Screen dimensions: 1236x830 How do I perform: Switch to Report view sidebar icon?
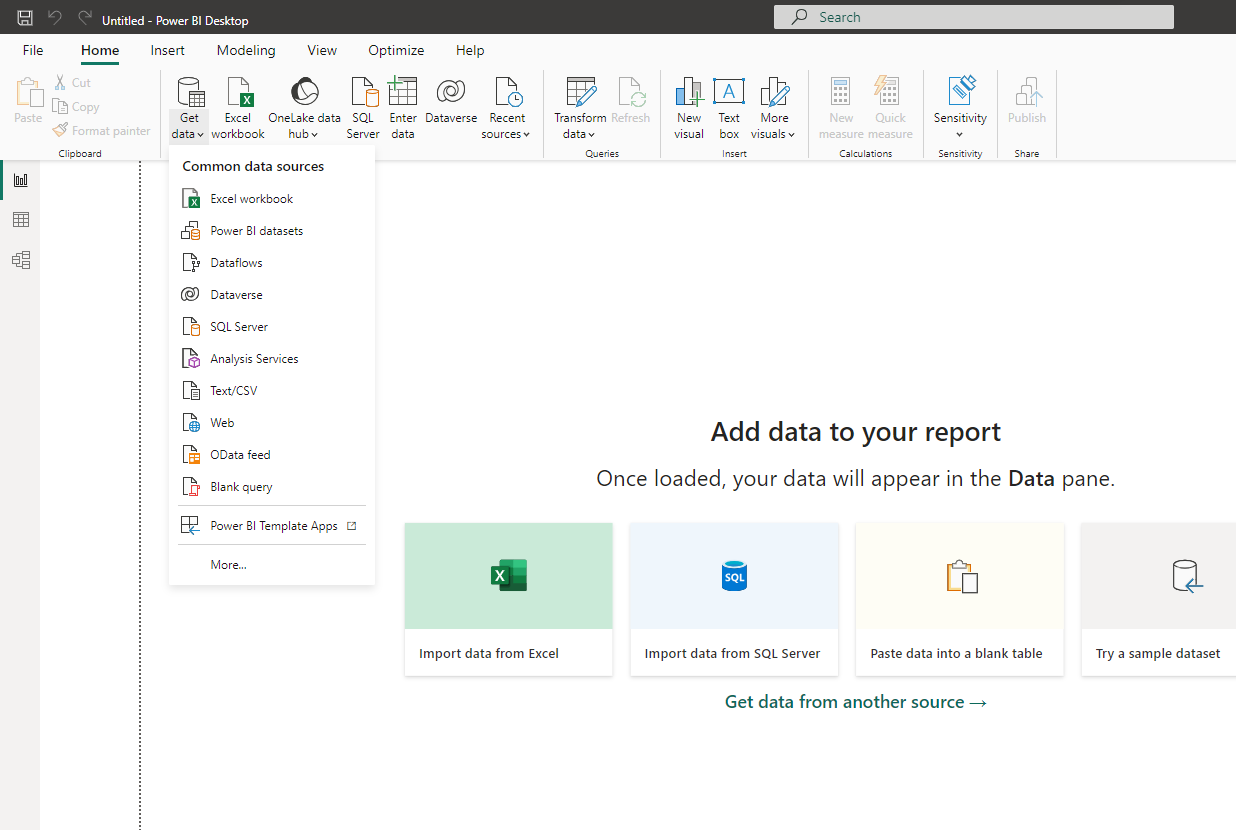click(x=21, y=180)
